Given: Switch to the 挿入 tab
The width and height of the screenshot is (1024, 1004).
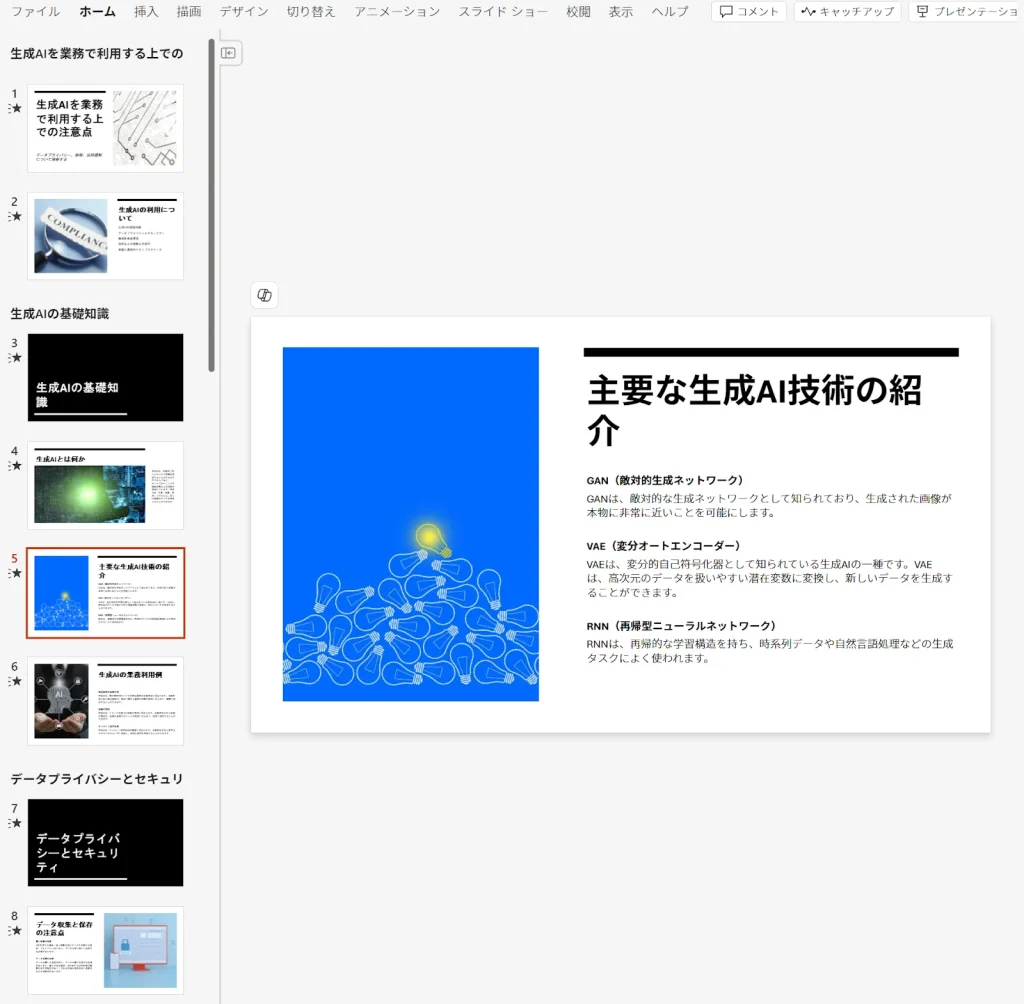Looking at the screenshot, I should (146, 12).
